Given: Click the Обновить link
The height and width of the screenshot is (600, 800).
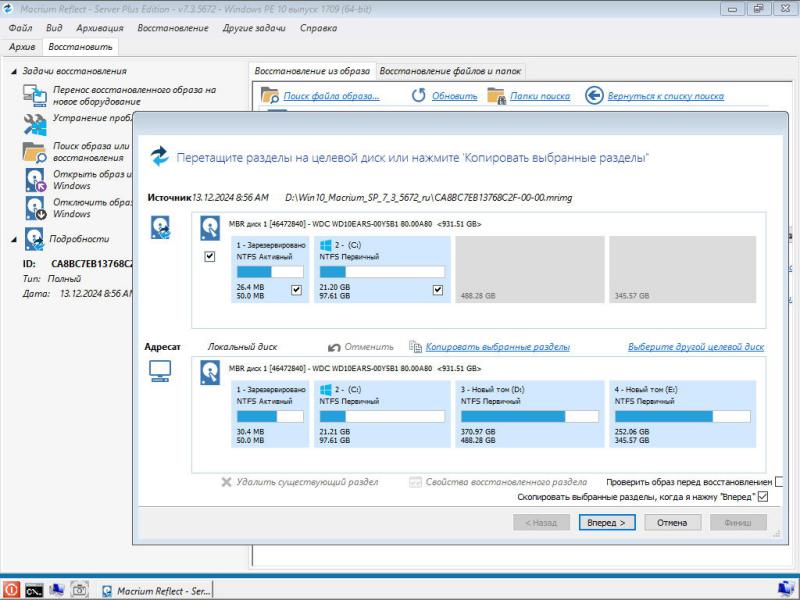Looking at the screenshot, I should coord(455,96).
